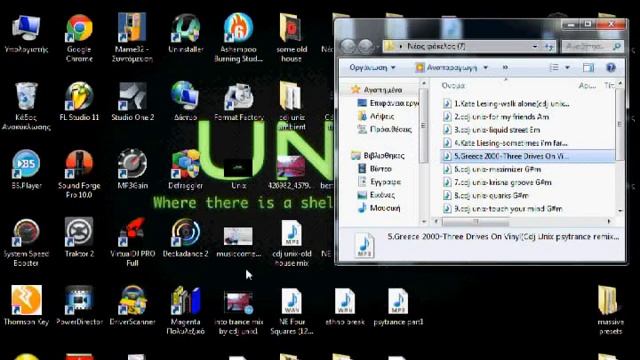Screen dimensions: 640x360
Task: Launch FL Studio 11 shortcut
Action: pos(79,102)
